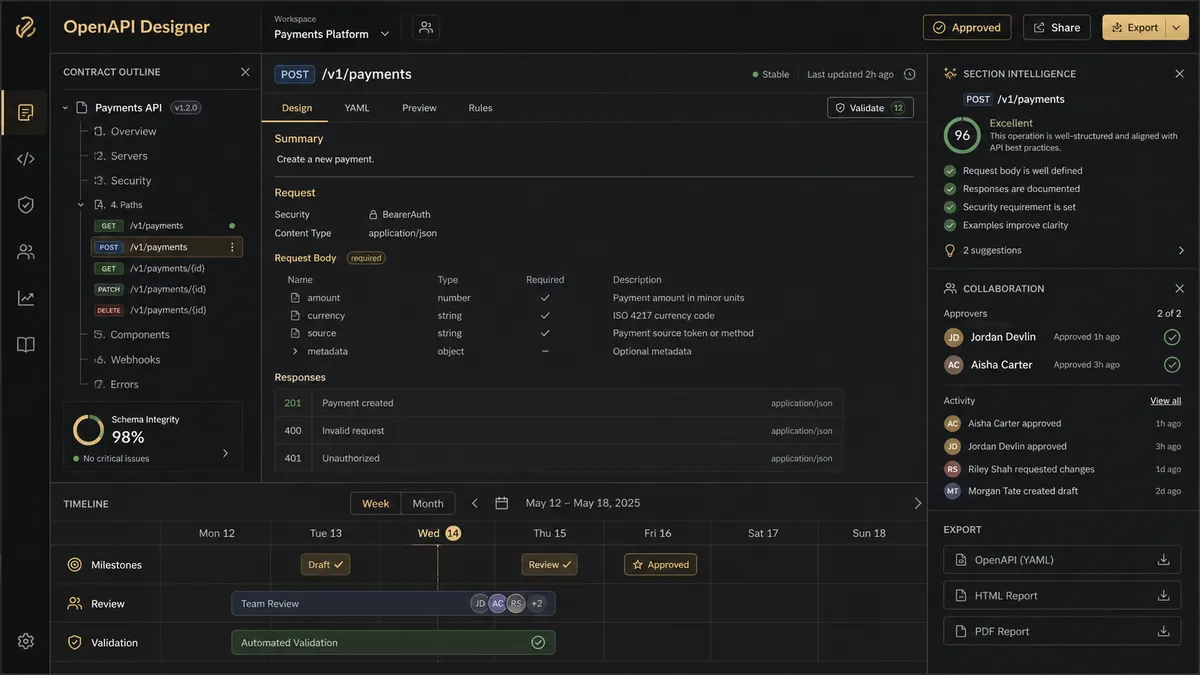
Task: Click the +2 reviewers badge
Action: pos(537,604)
